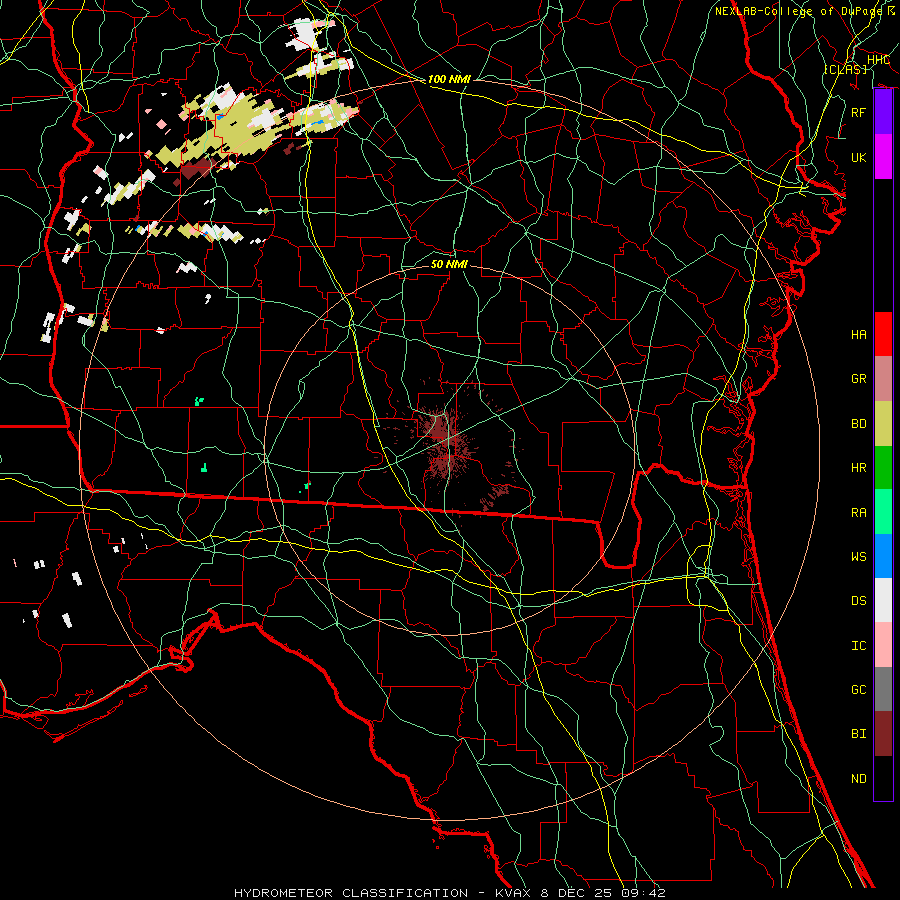Click the GR legend label
This screenshot has width=900, height=900.
point(858,379)
